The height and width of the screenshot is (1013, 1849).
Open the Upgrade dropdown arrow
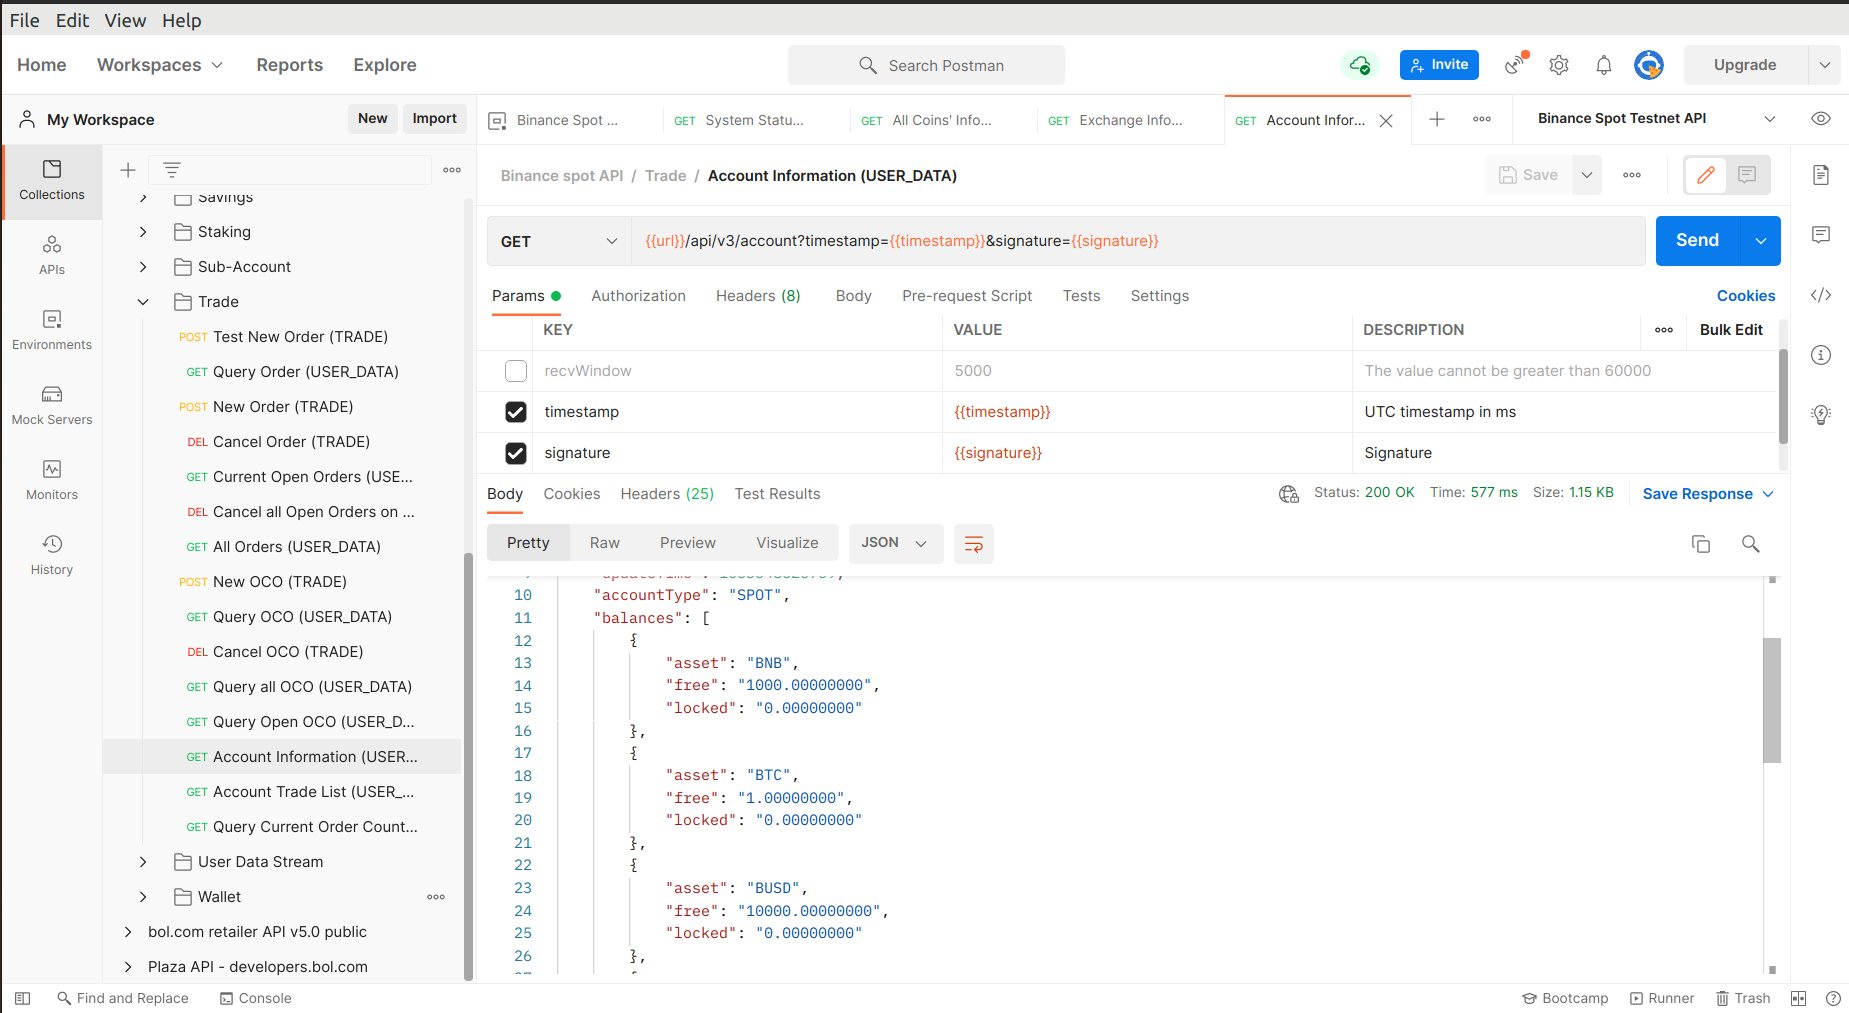[x=1825, y=65]
